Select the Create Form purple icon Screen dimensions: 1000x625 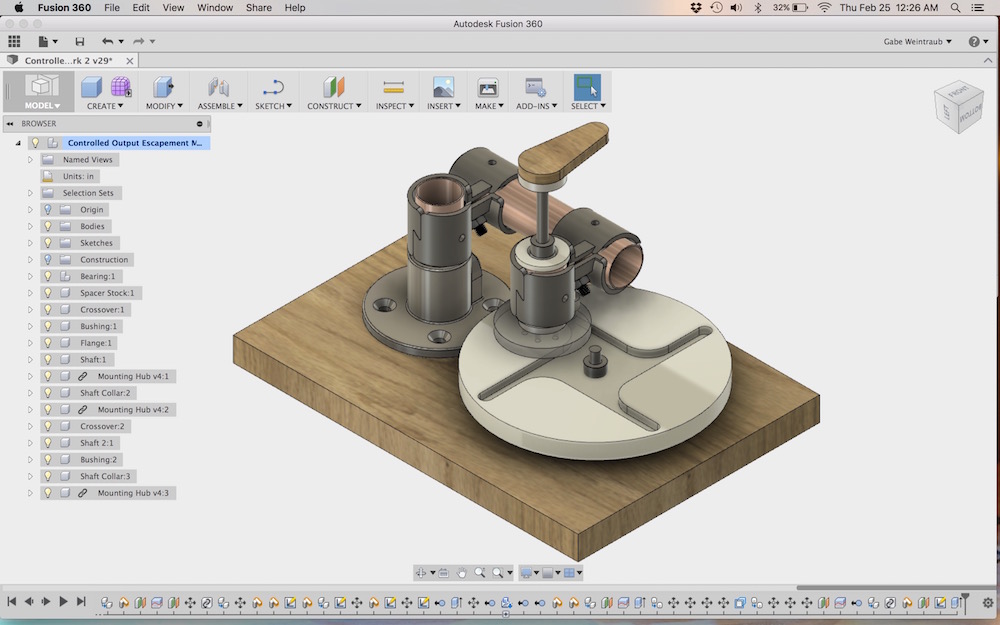[121, 87]
